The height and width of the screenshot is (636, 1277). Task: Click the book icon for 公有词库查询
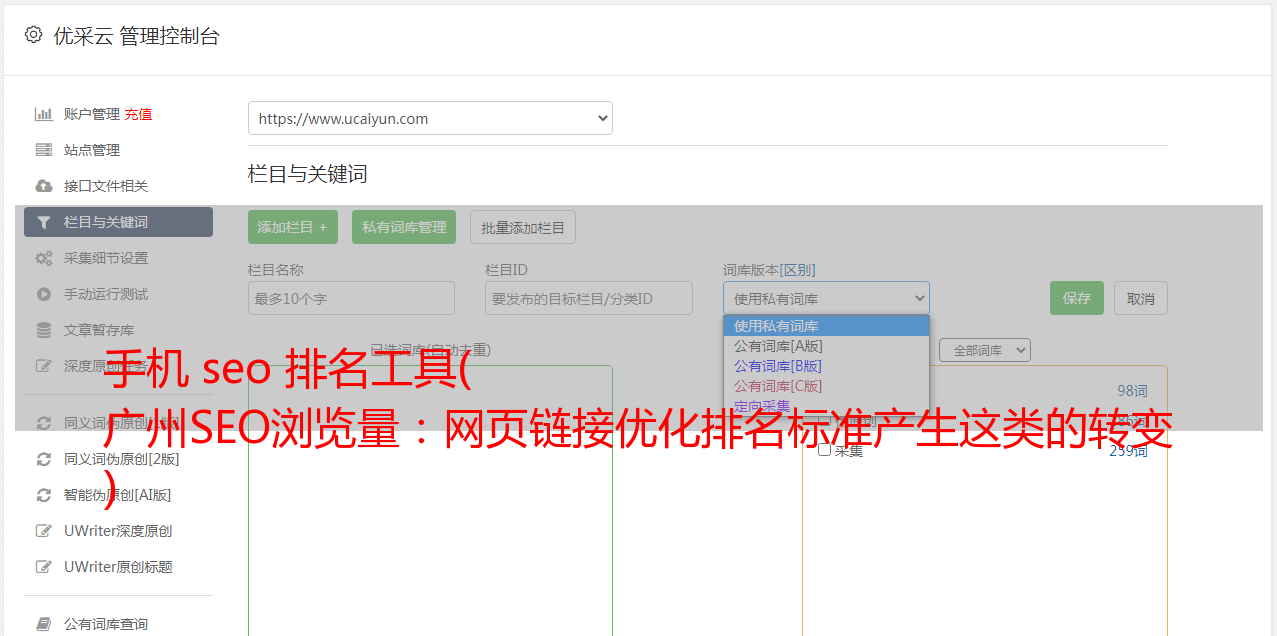pyautogui.click(x=43, y=624)
